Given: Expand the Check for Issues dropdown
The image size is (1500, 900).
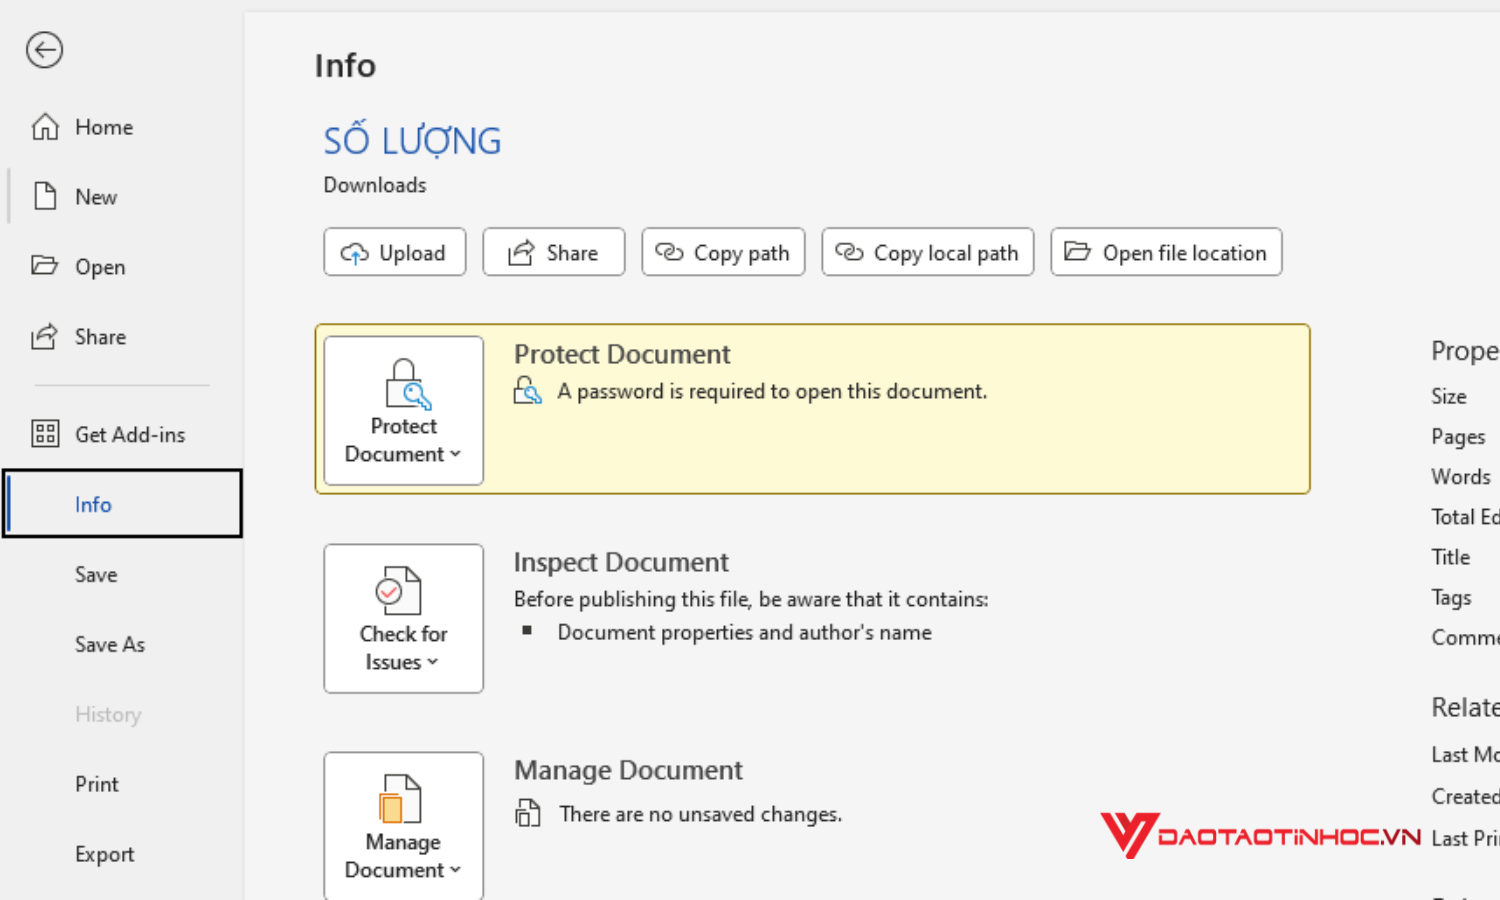Looking at the screenshot, I should coord(434,661).
